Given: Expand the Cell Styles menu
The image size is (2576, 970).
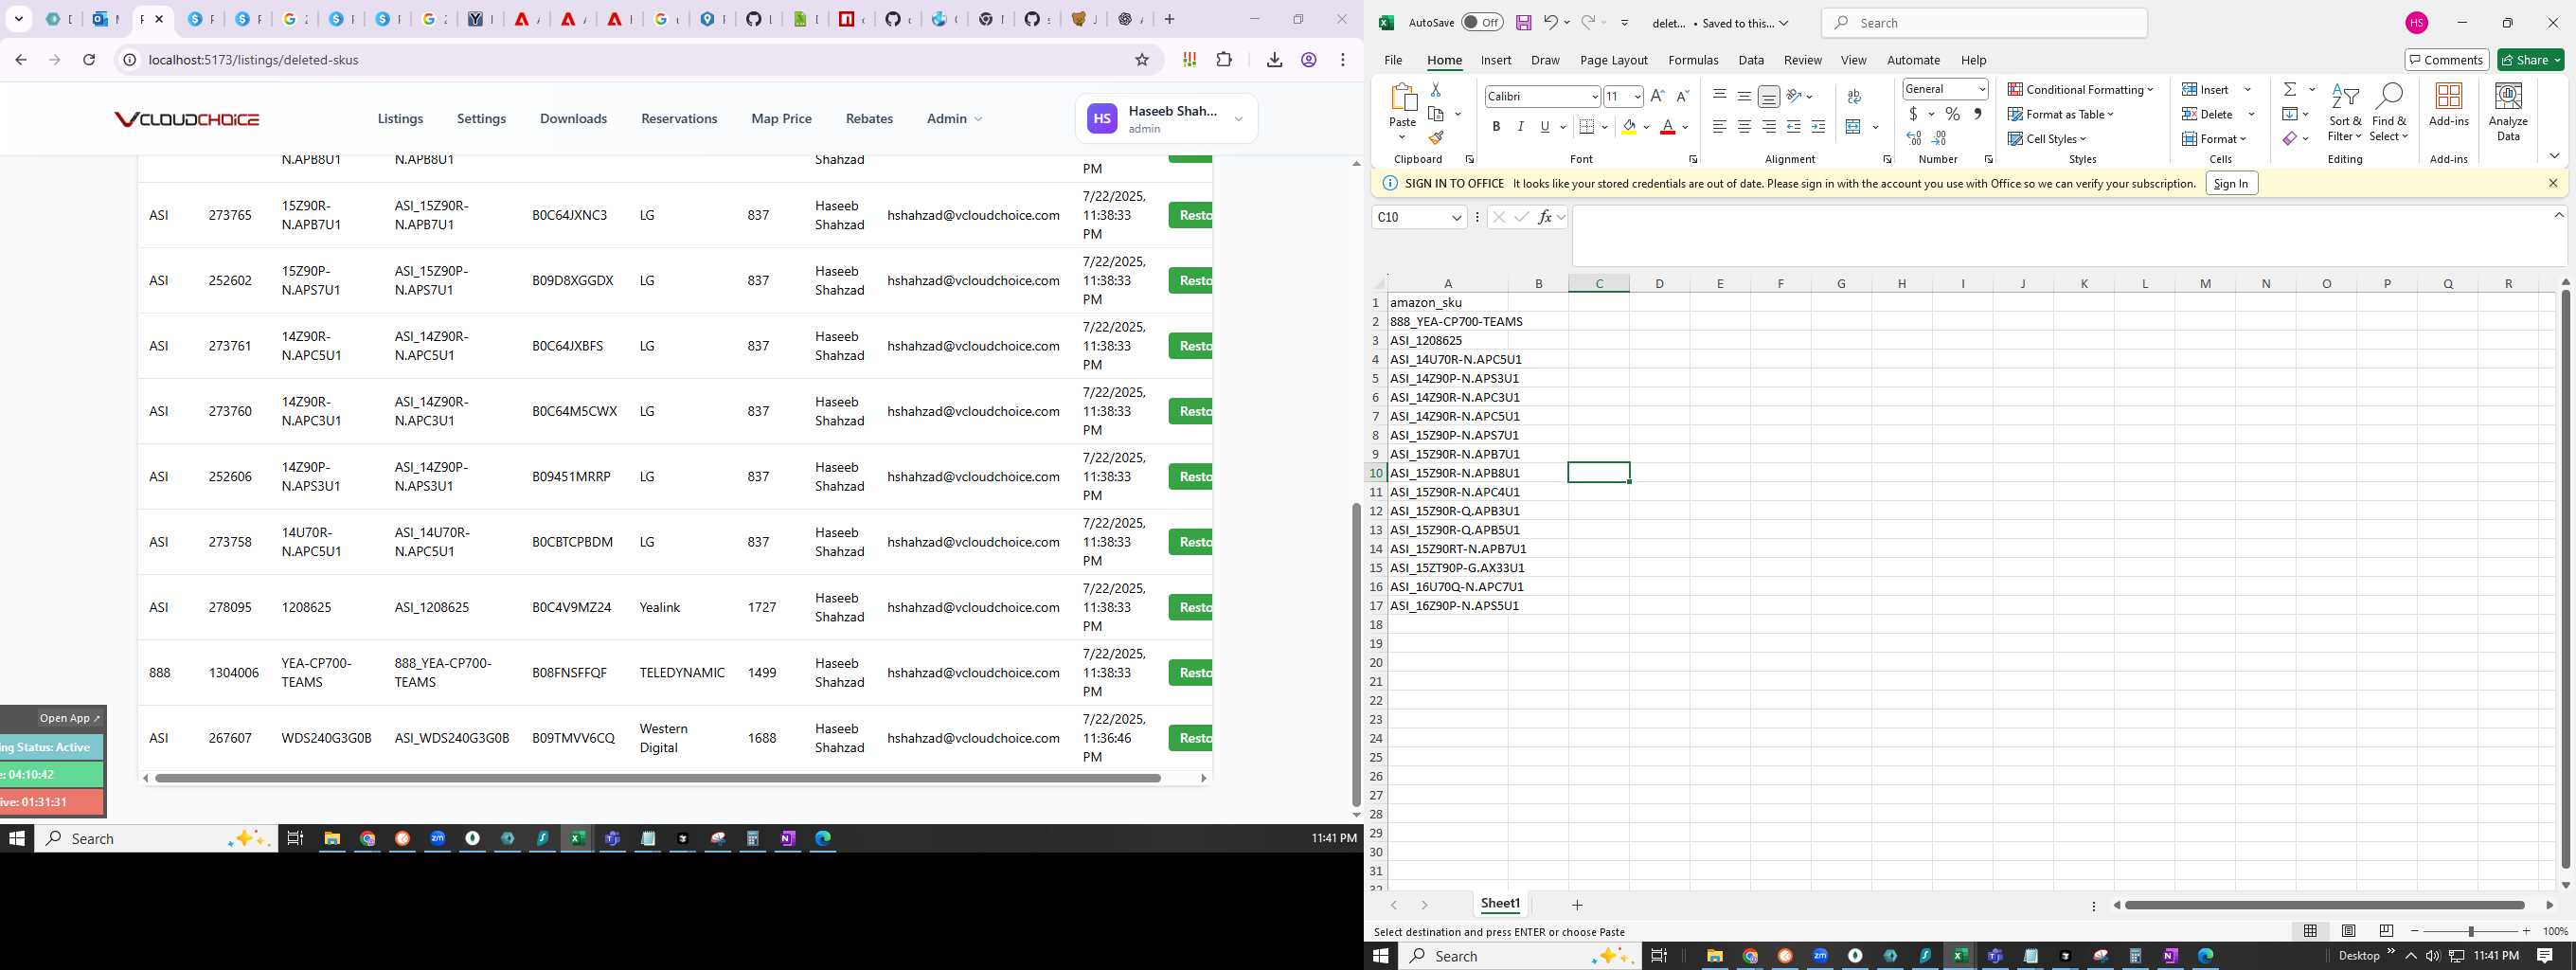Looking at the screenshot, I should 2047,139.
